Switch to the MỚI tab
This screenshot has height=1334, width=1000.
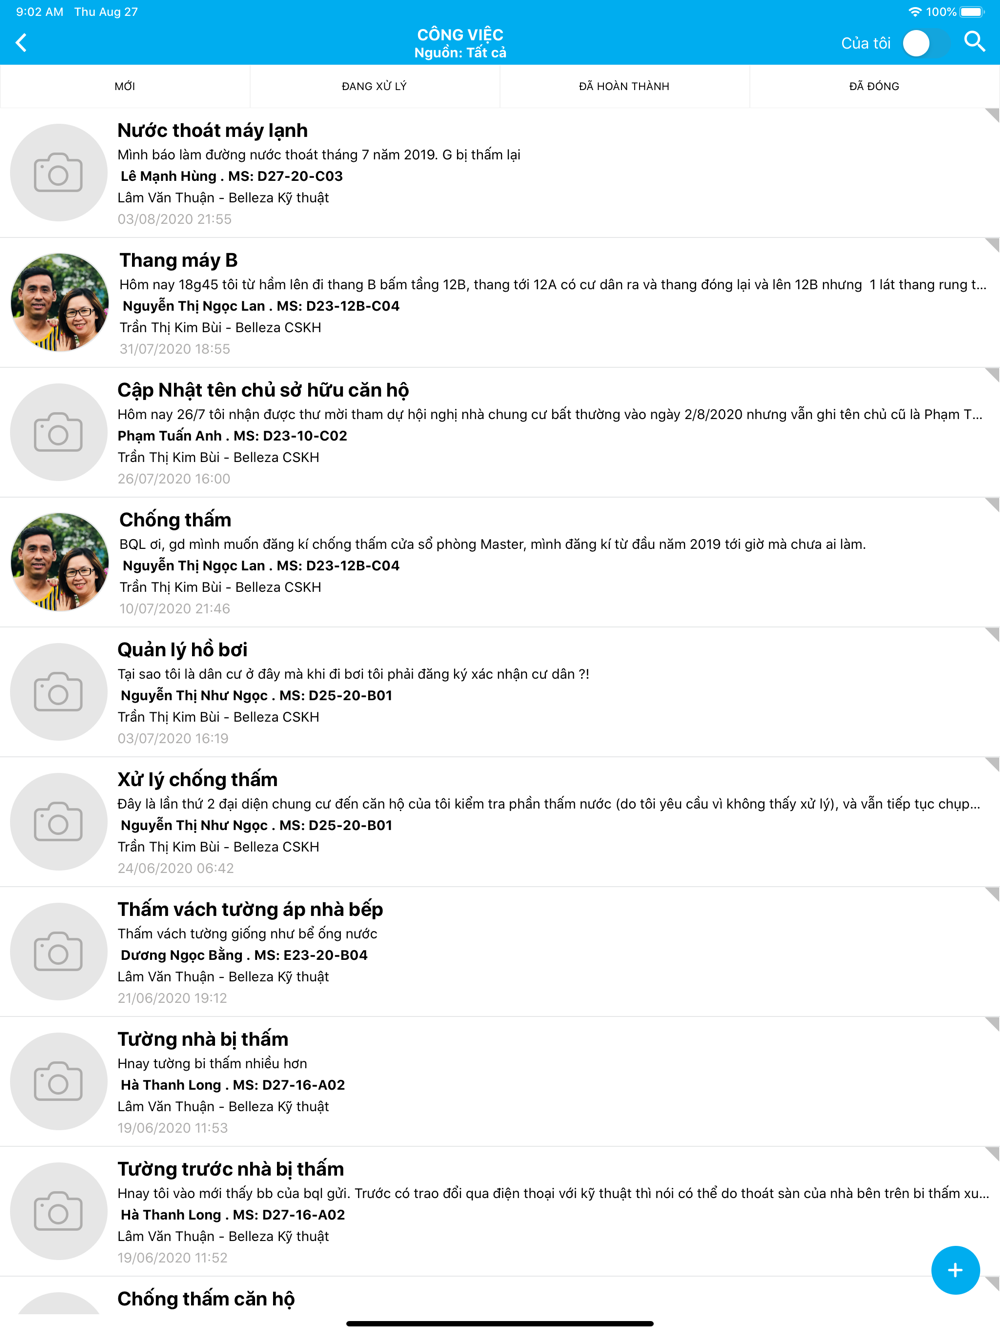click(x=125, y=87)
